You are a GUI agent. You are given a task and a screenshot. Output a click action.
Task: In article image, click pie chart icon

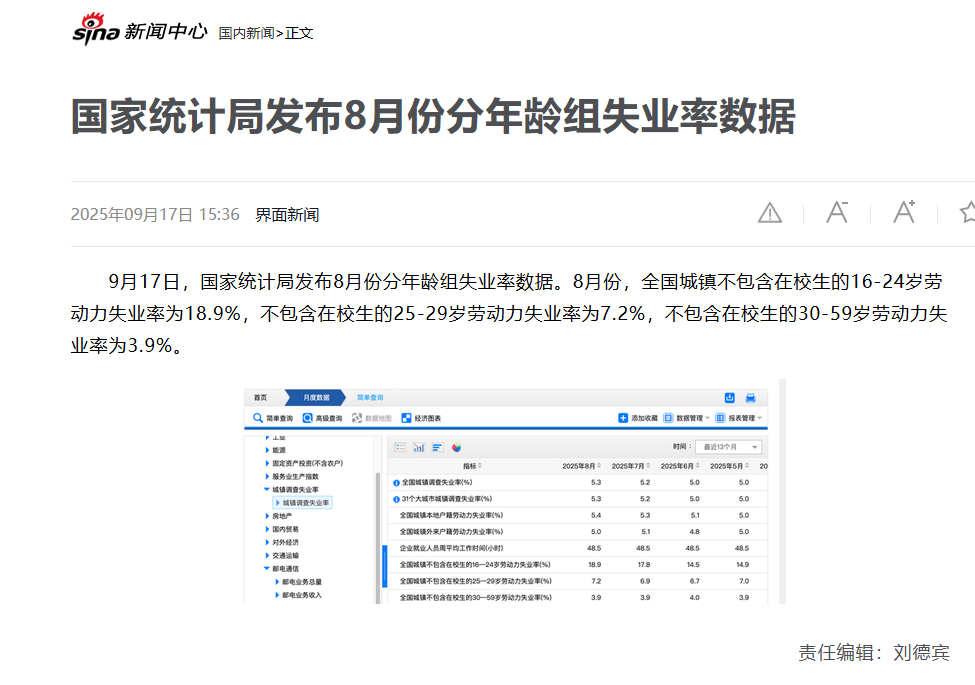[x=456, y=447]
